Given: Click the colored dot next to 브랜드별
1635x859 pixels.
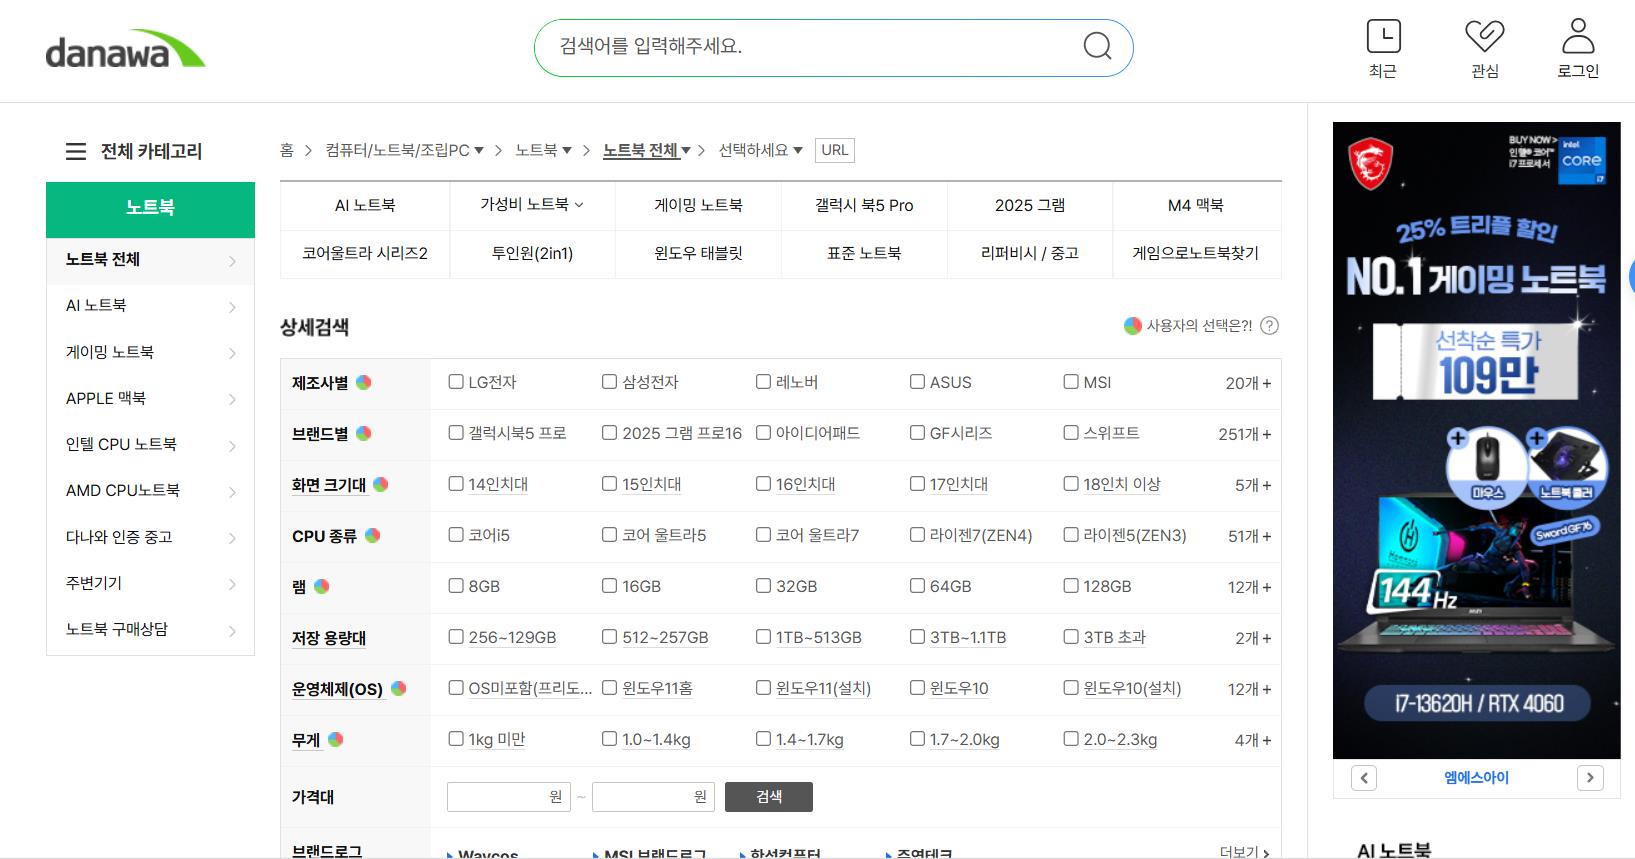Looking at the screenshot, I should [x=364, y=433].
